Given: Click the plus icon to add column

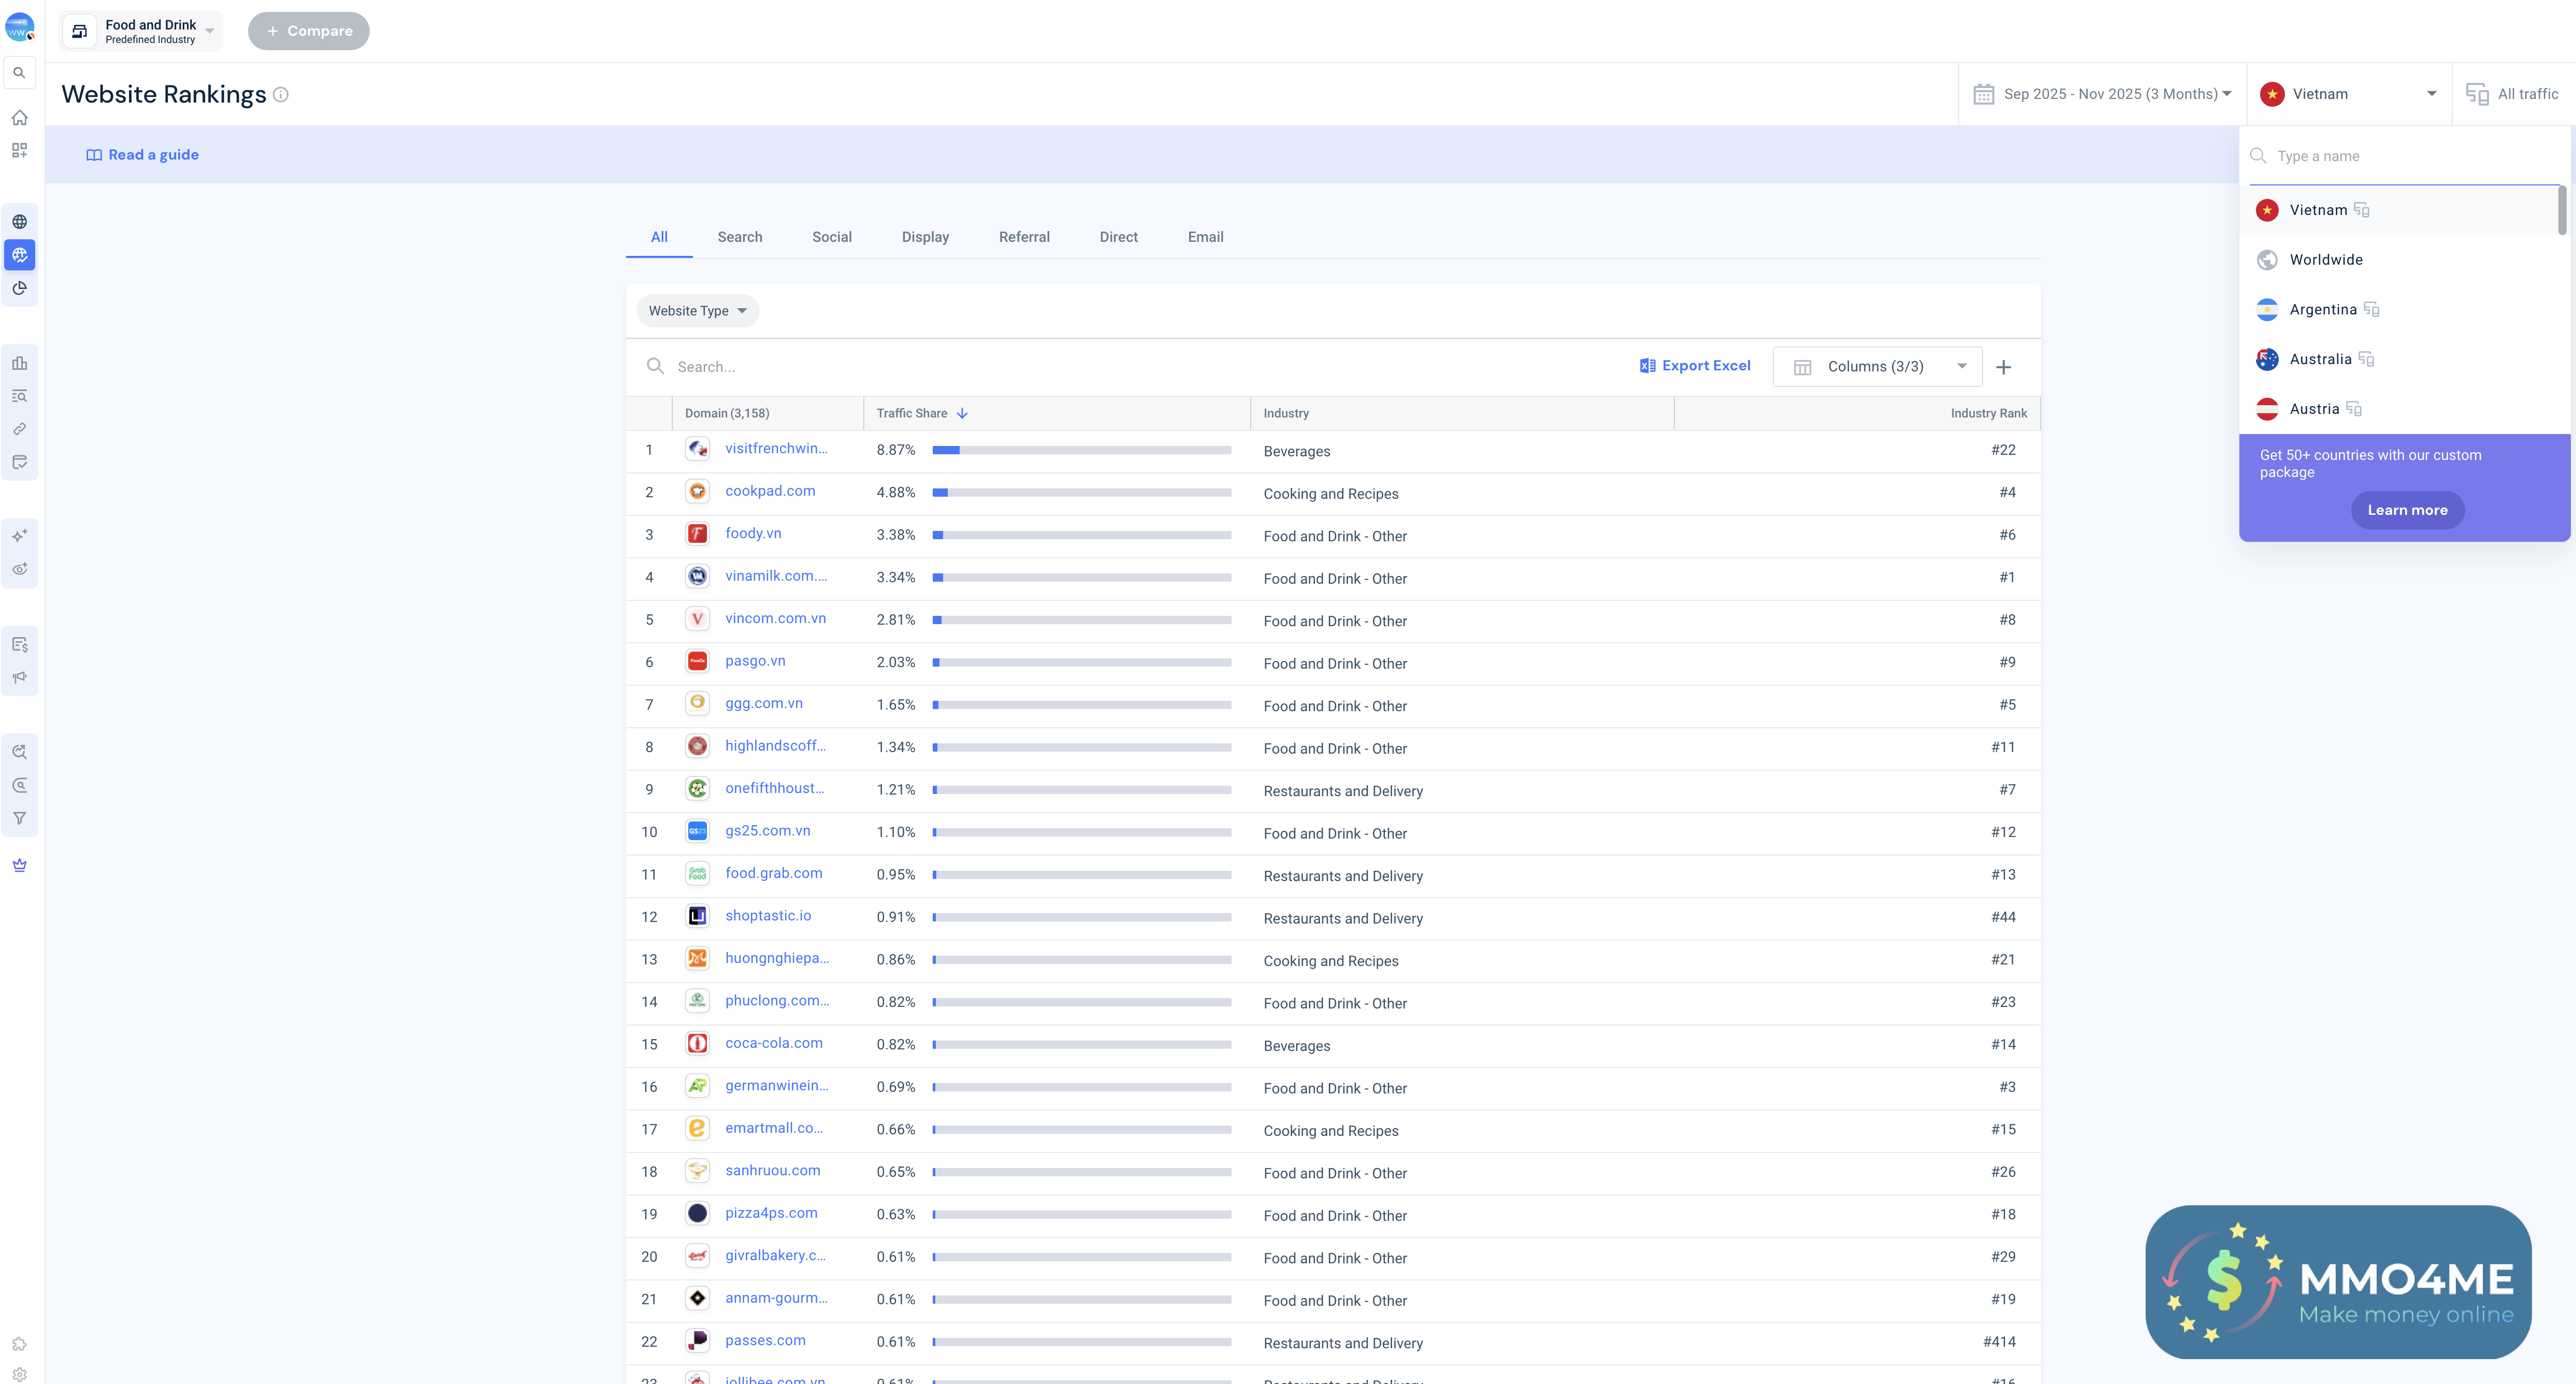Looking at the screenshot, I should click(x=2003, y=367).
